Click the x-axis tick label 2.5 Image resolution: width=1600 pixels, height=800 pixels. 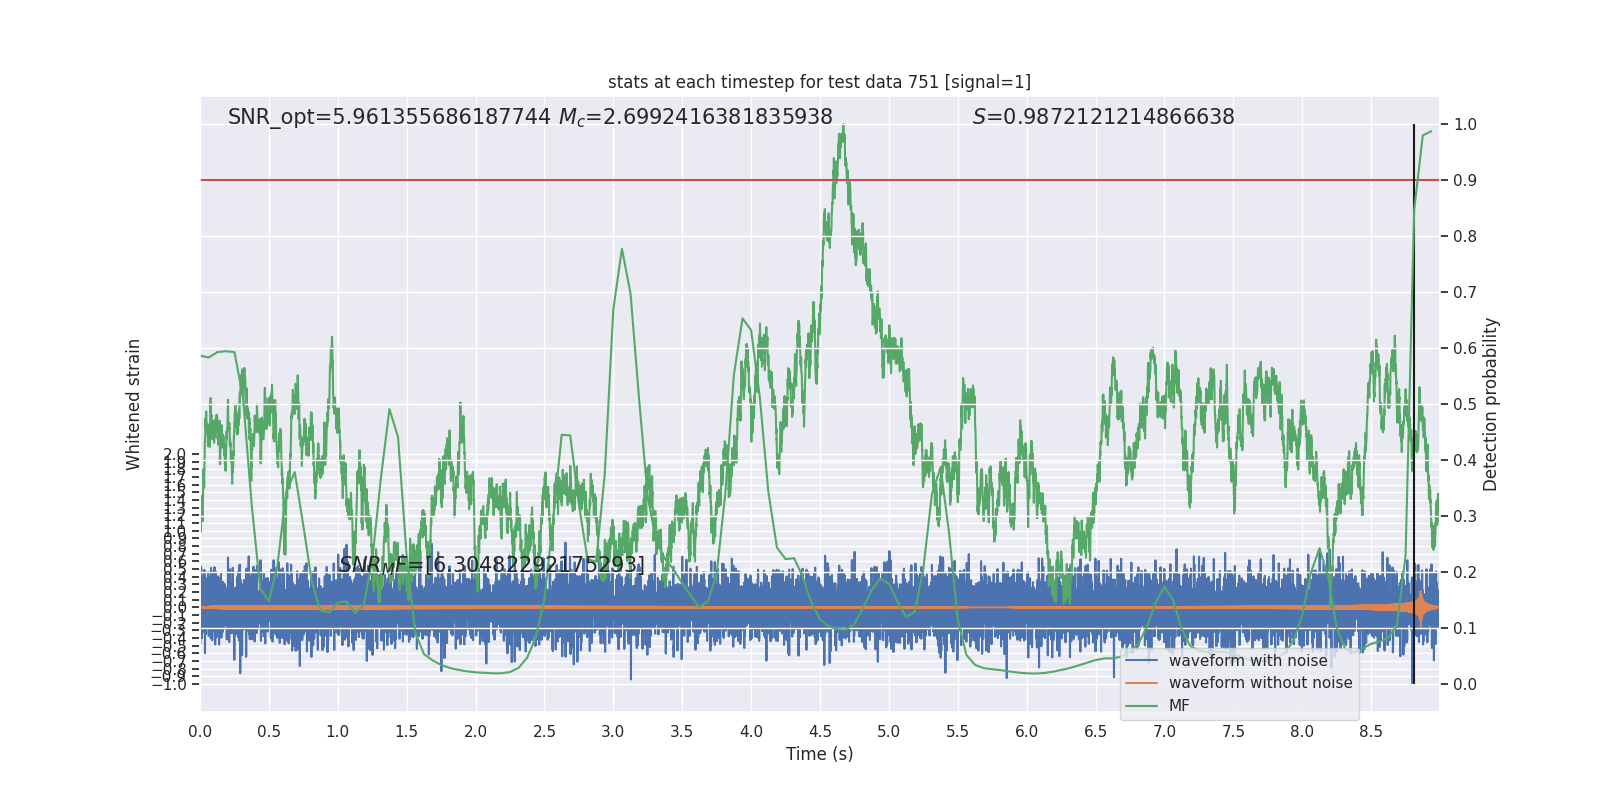544,731
